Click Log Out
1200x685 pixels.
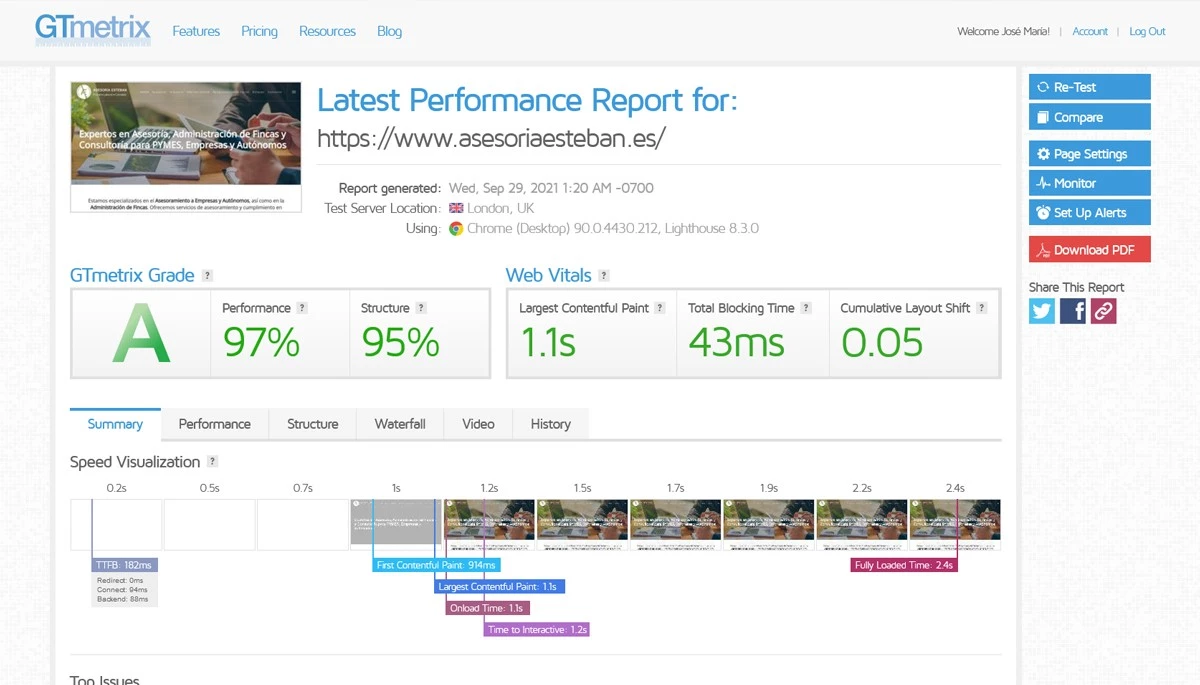coord(1147,31)
